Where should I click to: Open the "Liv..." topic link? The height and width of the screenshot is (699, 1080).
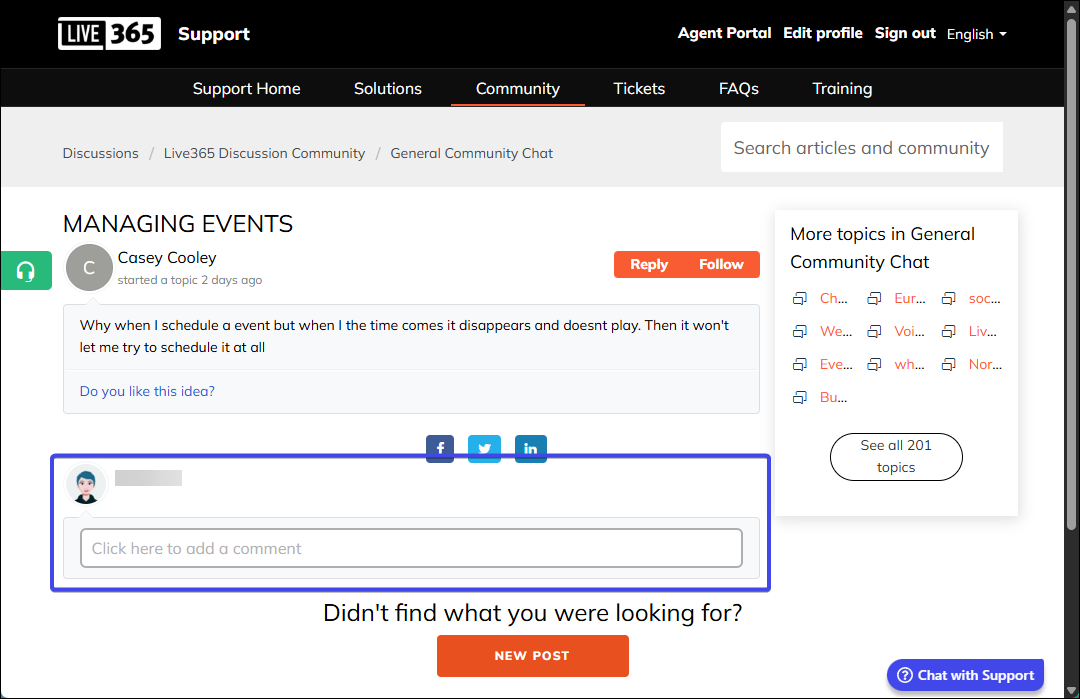tap(982, 331)
